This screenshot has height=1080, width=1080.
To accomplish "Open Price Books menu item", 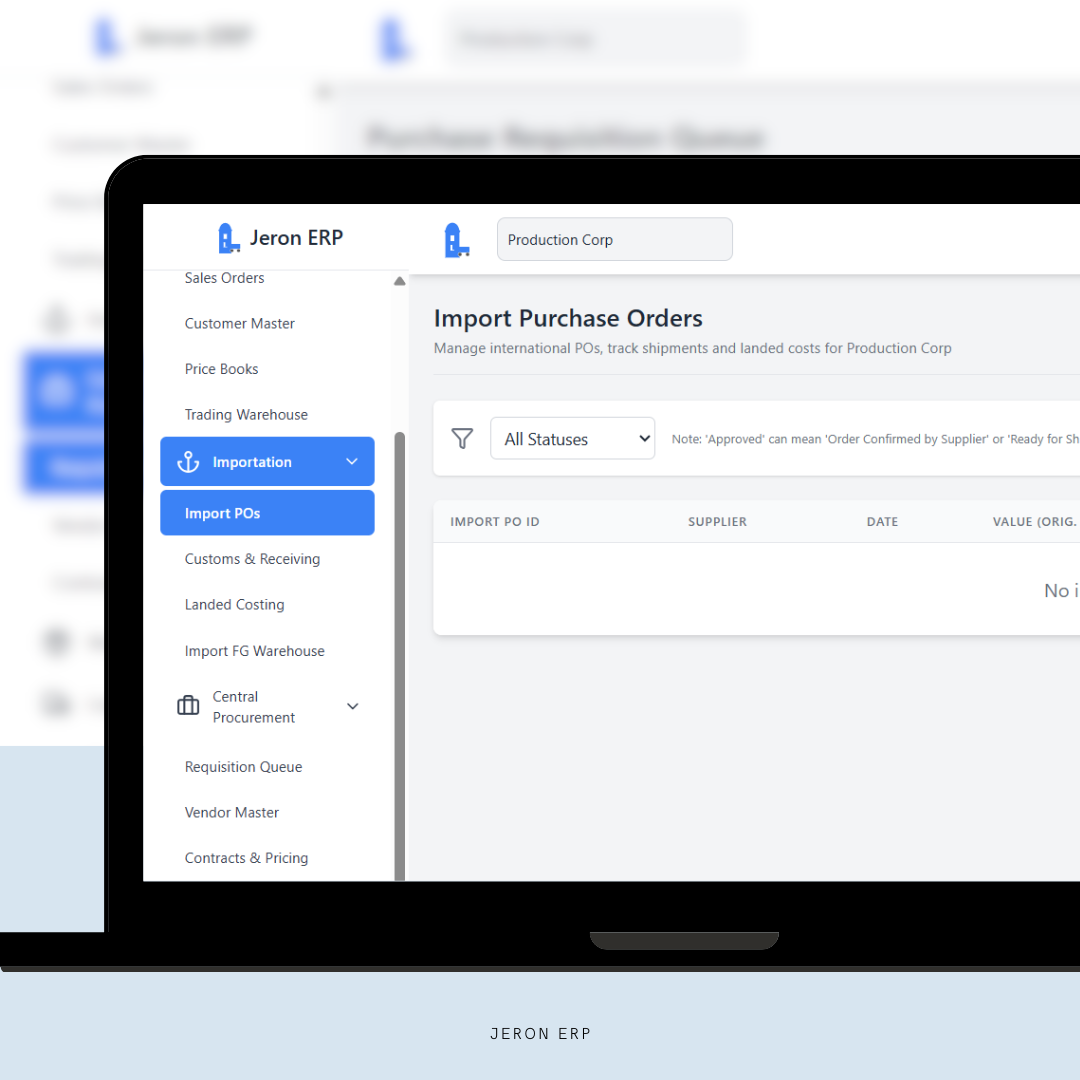I will [x=221, y=369].
